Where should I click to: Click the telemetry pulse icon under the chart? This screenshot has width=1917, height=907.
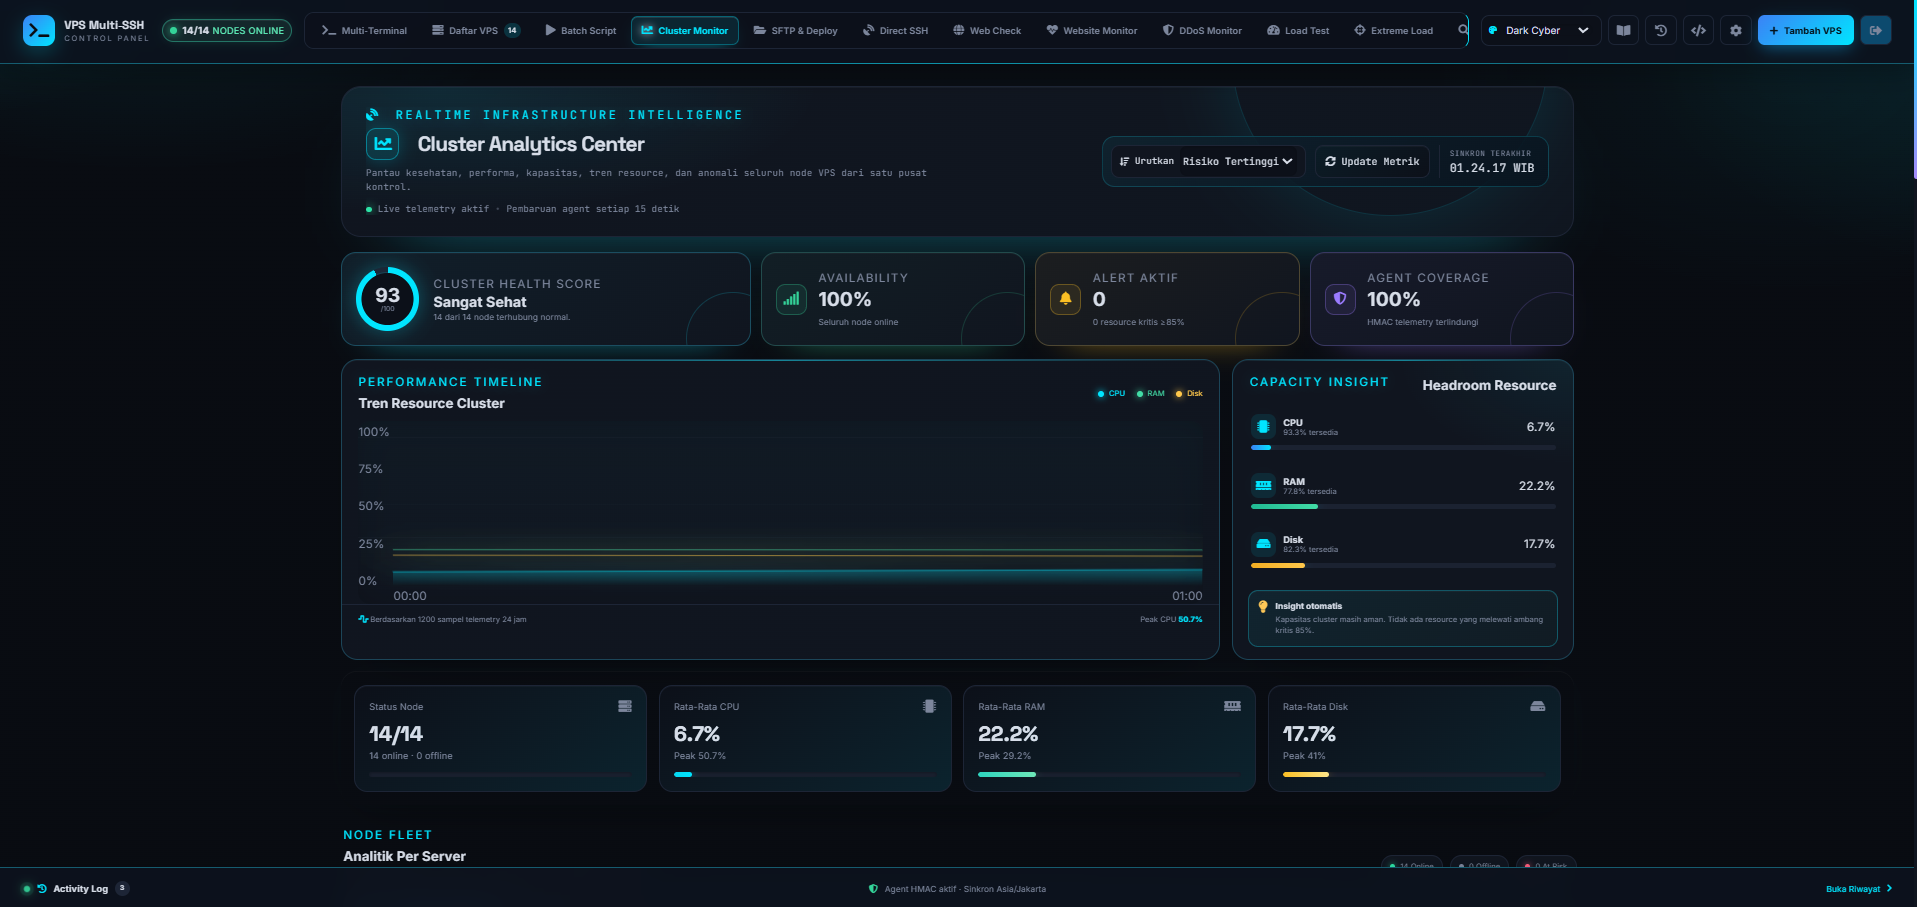[363, 619]
